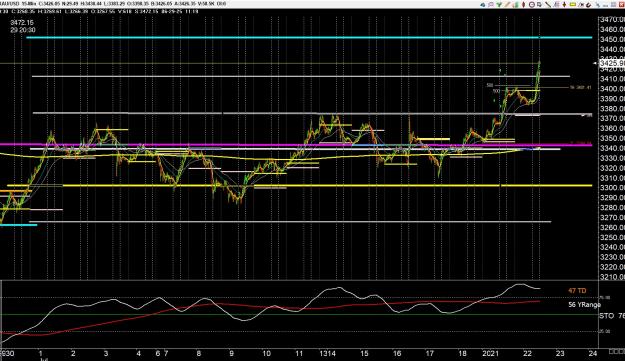
Task: Click the 3300.00 price axis label
Action: point(612,188)
